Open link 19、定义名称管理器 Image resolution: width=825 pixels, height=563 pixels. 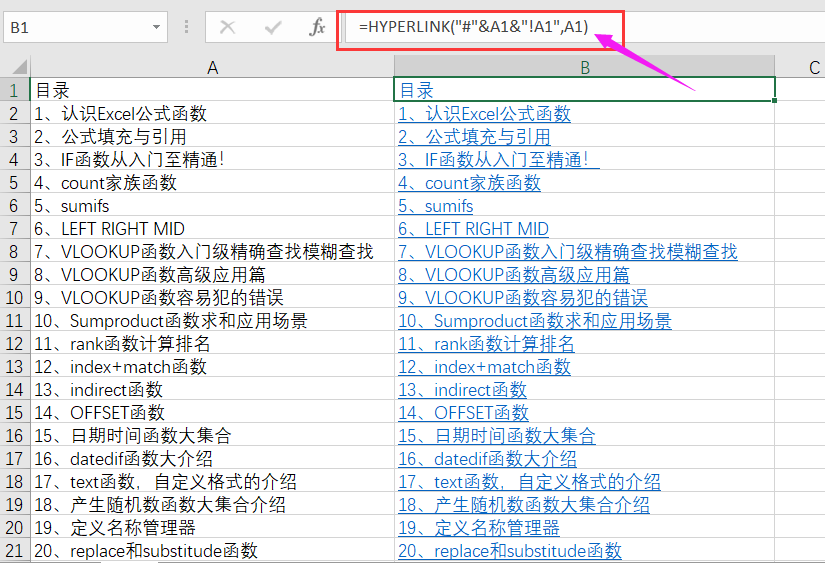479,527
